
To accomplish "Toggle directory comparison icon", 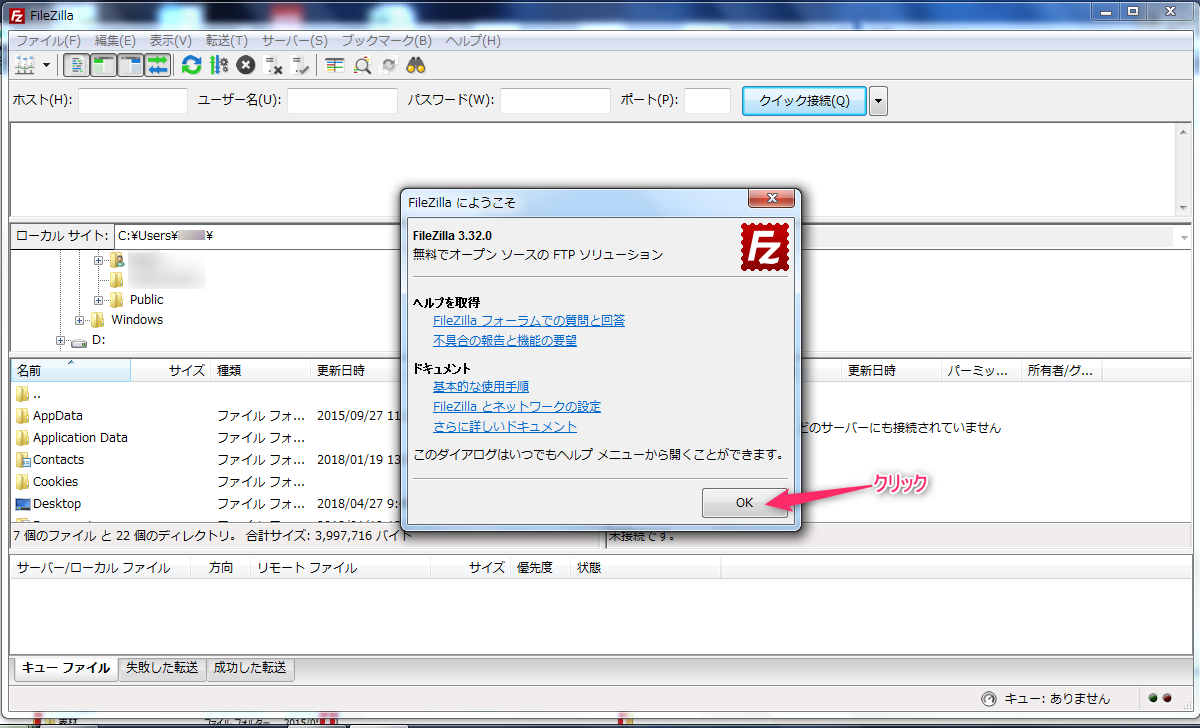I will [362, 66].
